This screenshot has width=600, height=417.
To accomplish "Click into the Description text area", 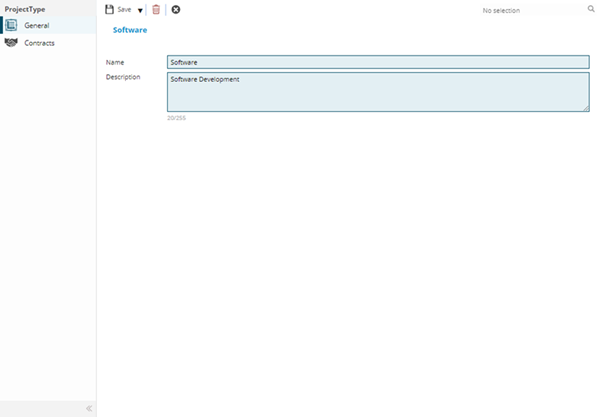I will pyautogui.click(x=378, y=91).
